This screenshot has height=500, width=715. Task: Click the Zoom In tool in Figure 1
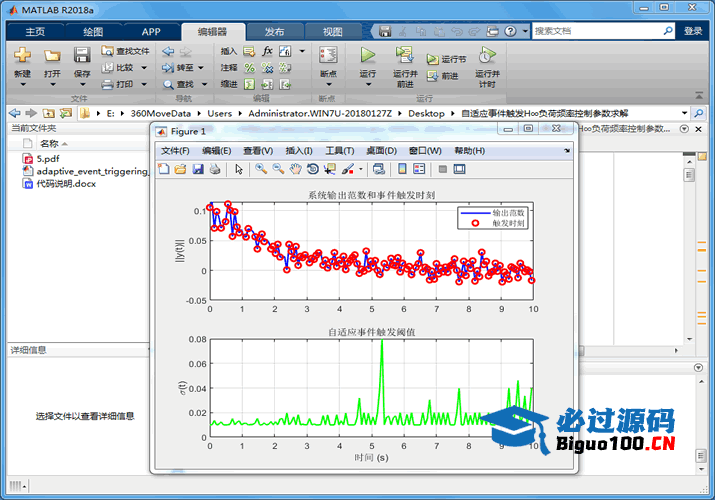tap(261, 169)
